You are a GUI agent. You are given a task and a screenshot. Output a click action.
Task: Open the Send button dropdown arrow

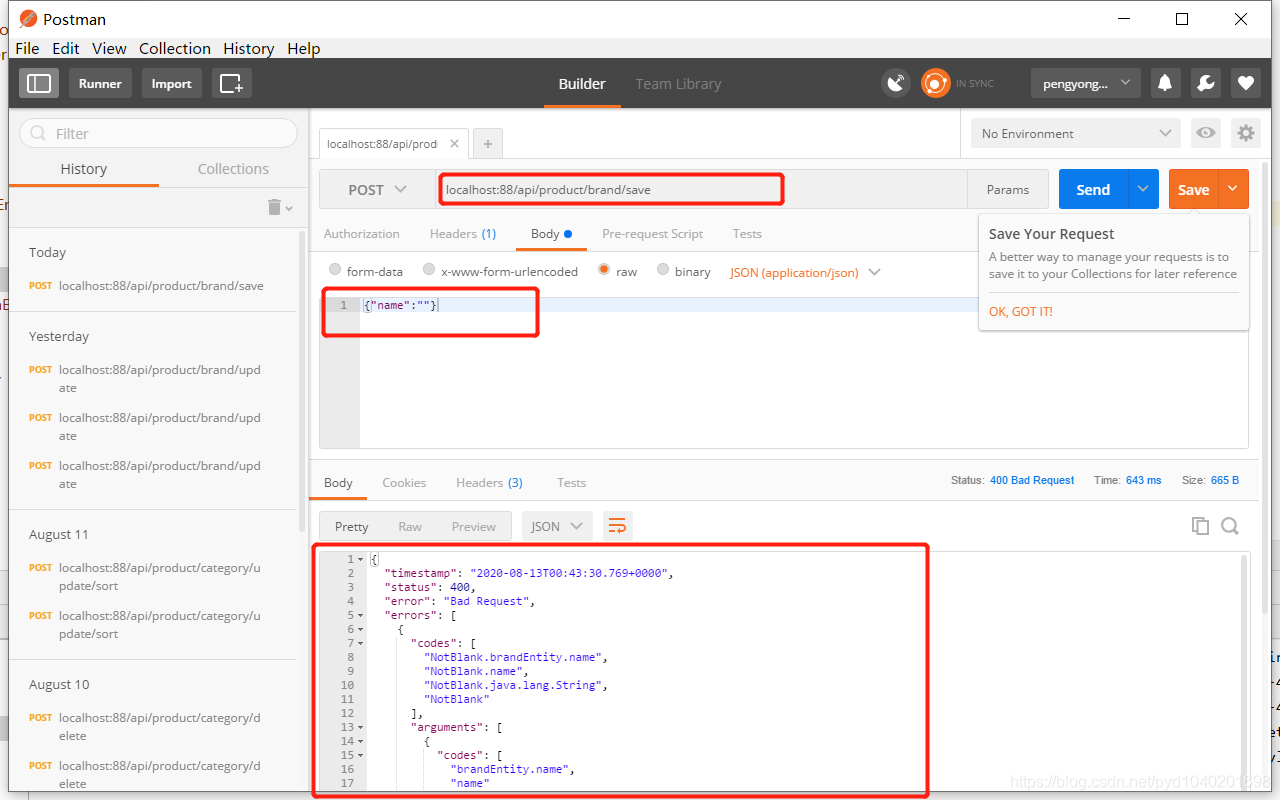tap(1144, 189)
